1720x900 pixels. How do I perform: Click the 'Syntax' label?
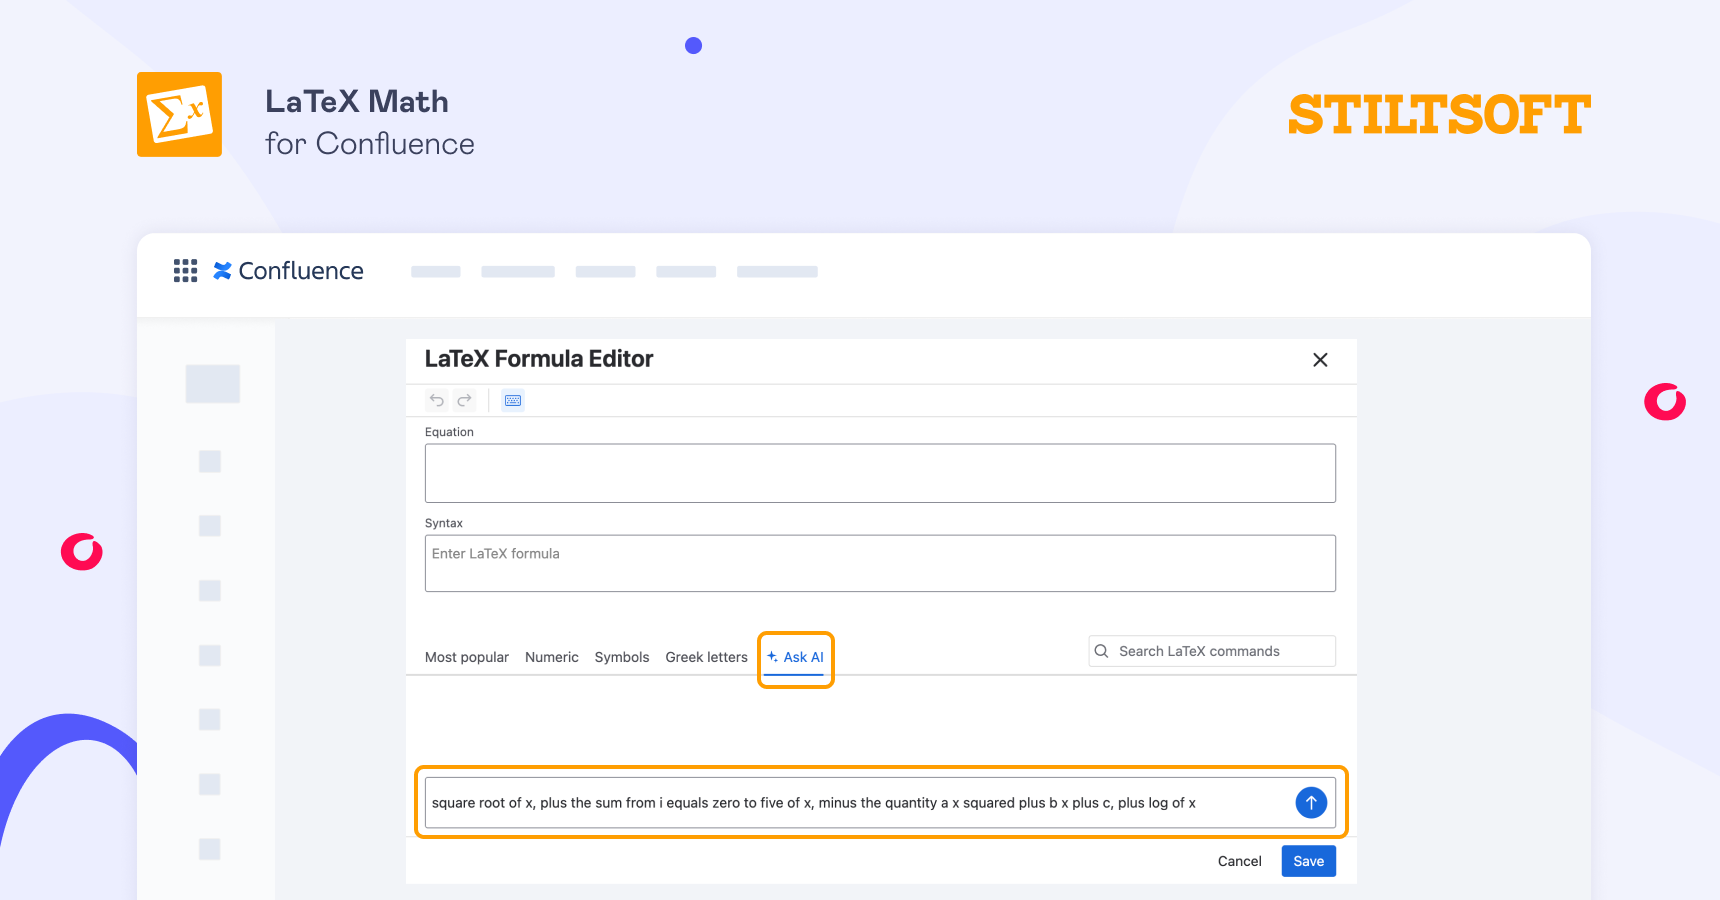pos(444,523)
